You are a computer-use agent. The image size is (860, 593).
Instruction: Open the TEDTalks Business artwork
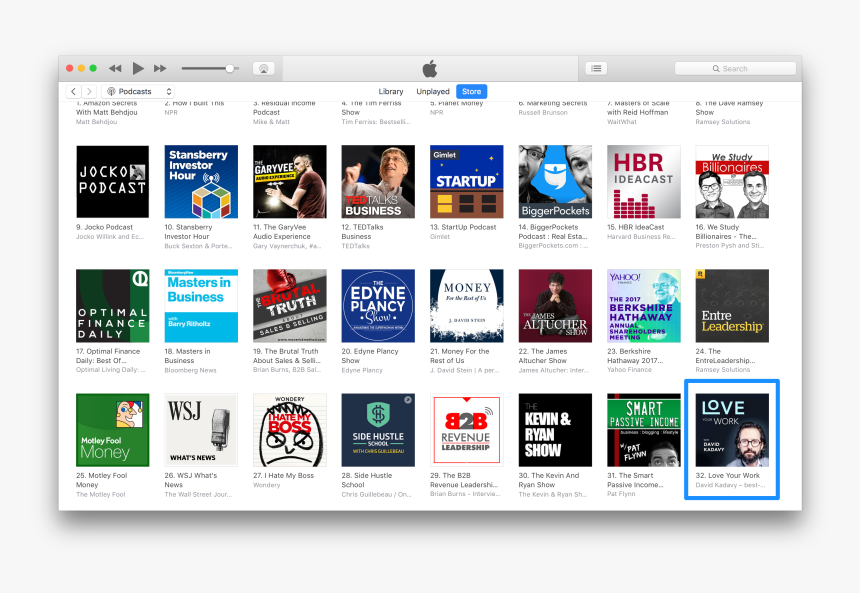(x=378, y=182)
